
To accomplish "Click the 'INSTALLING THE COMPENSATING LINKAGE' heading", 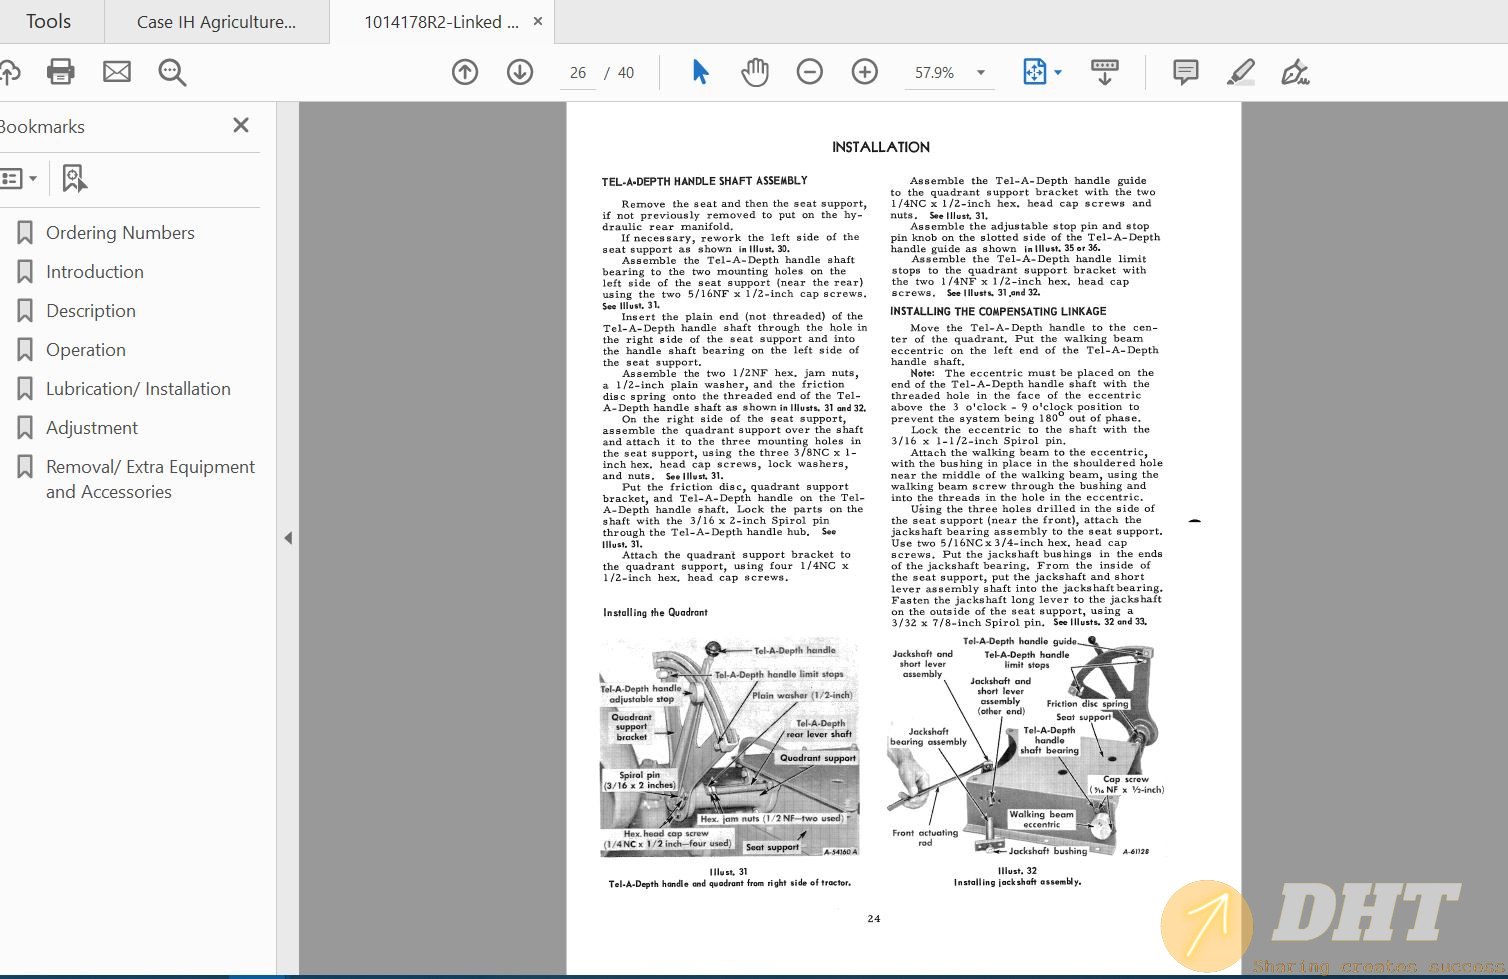I will pyautogui.click(x=998, y=311).
